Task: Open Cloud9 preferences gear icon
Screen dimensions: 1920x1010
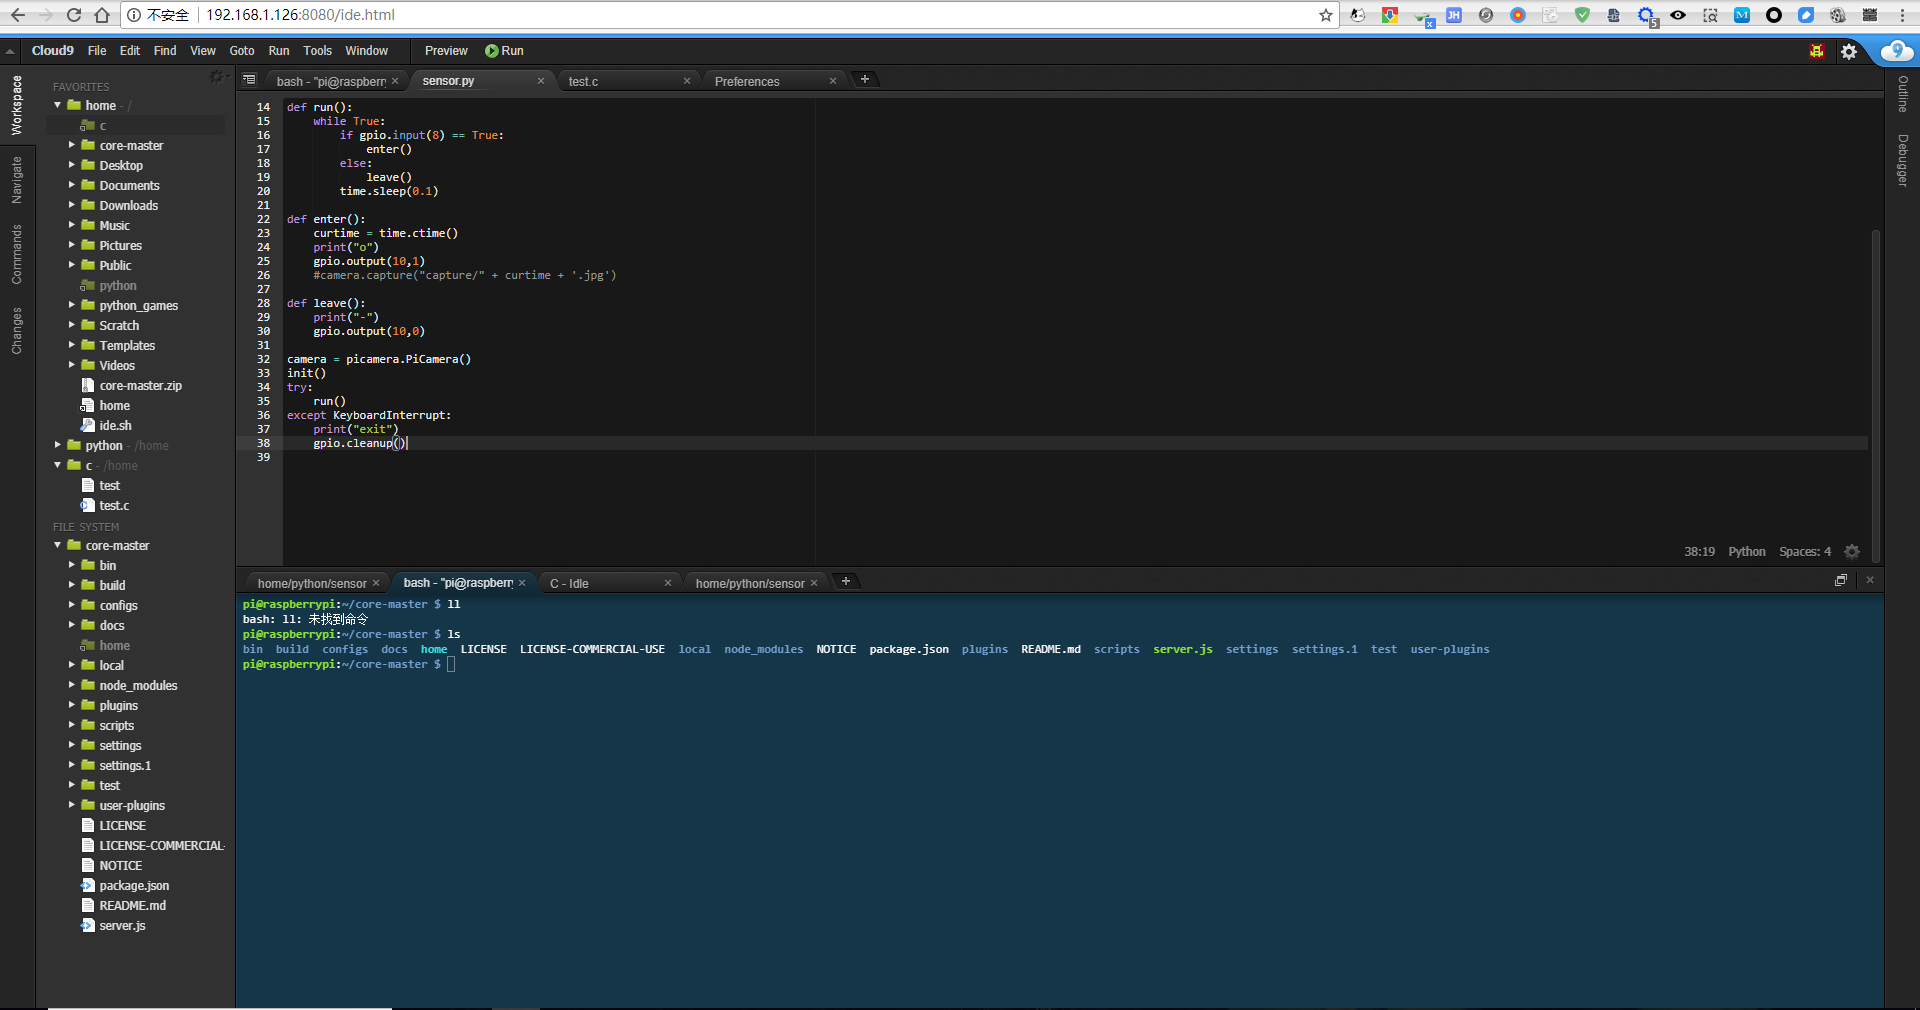Action: tap(1849, 51)
